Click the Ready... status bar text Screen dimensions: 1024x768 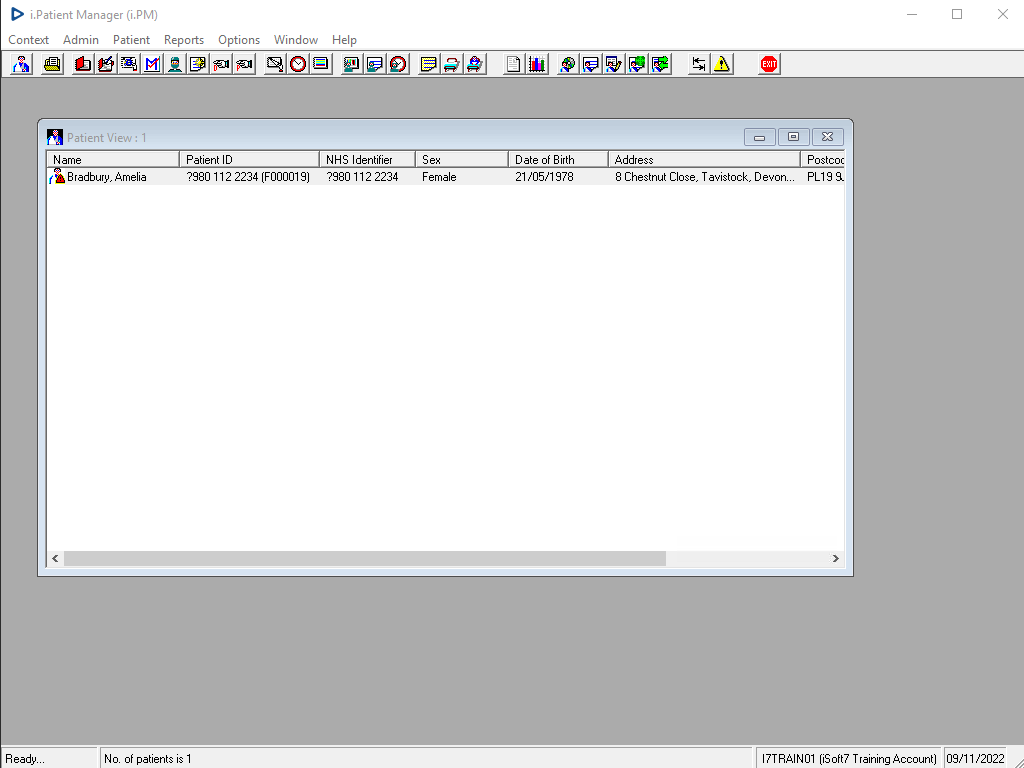[25, 759]
